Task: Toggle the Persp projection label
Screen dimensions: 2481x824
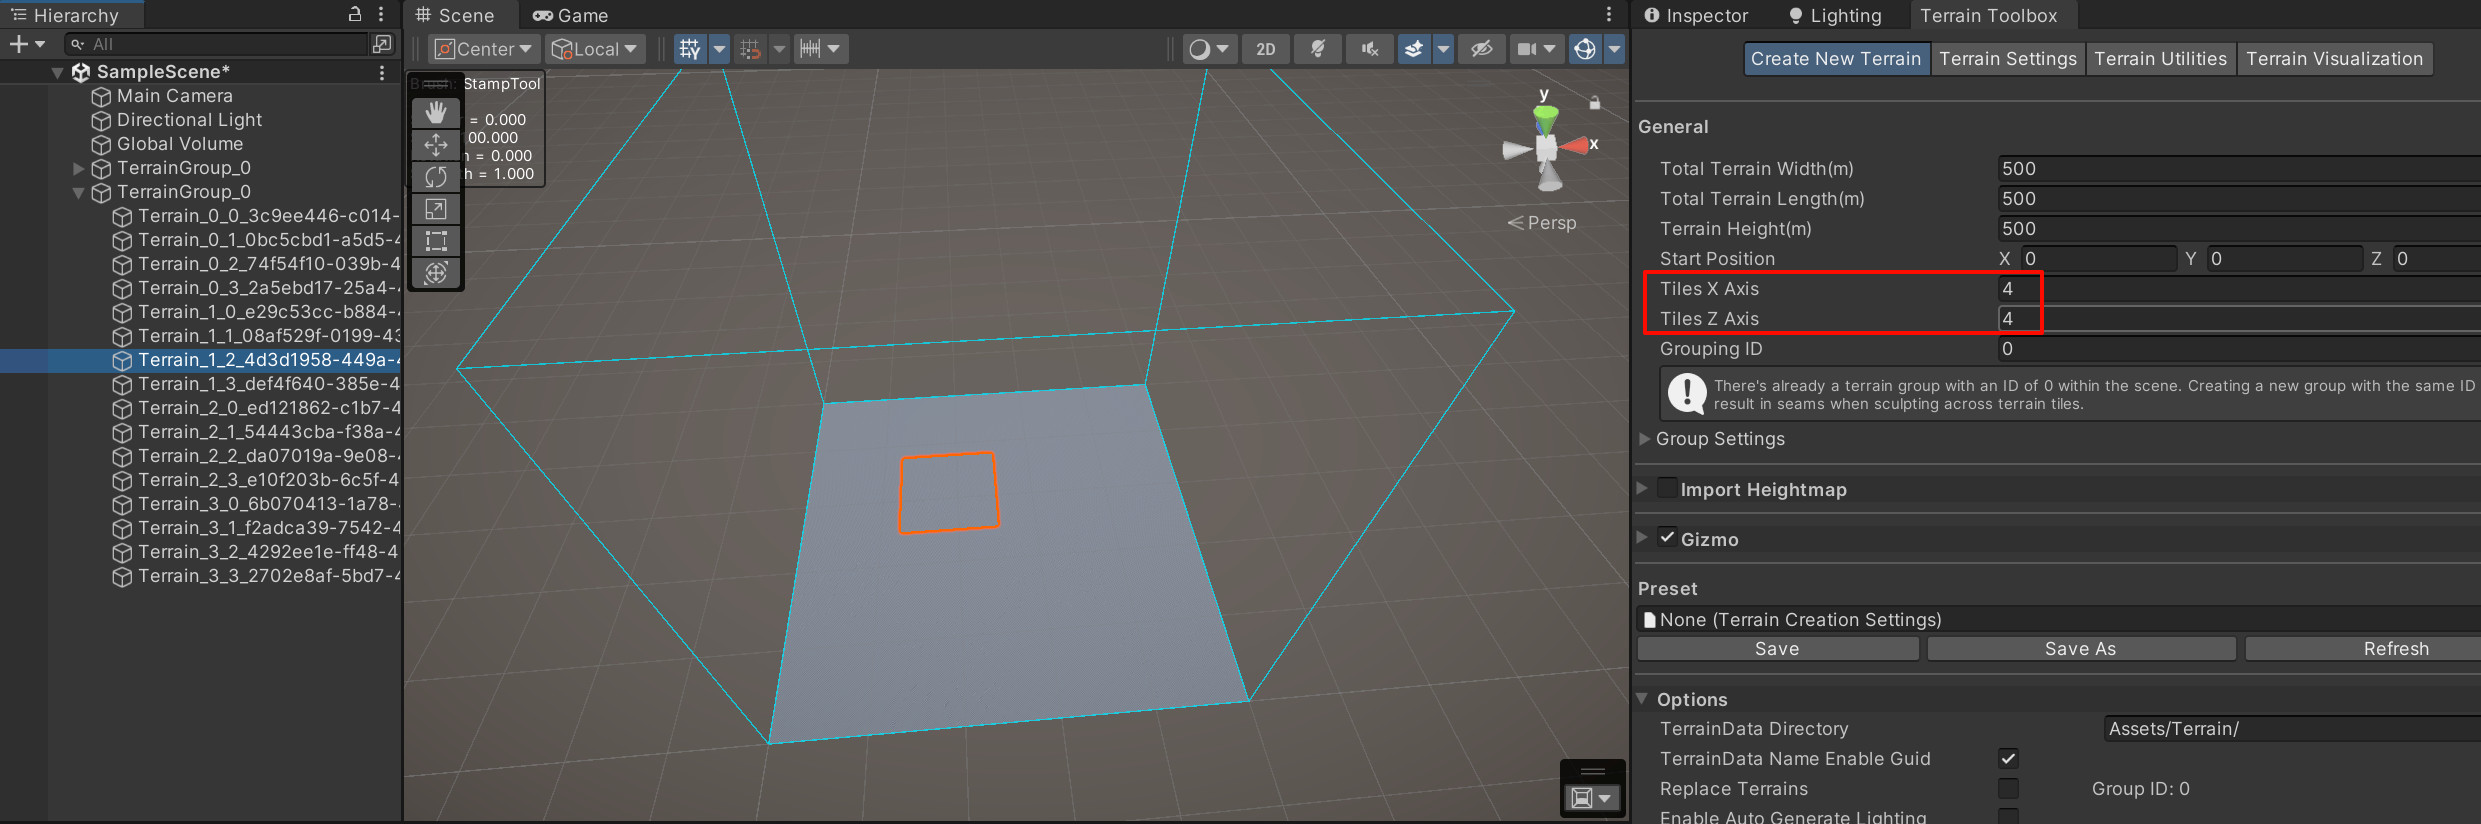Action: [1552, 223]
